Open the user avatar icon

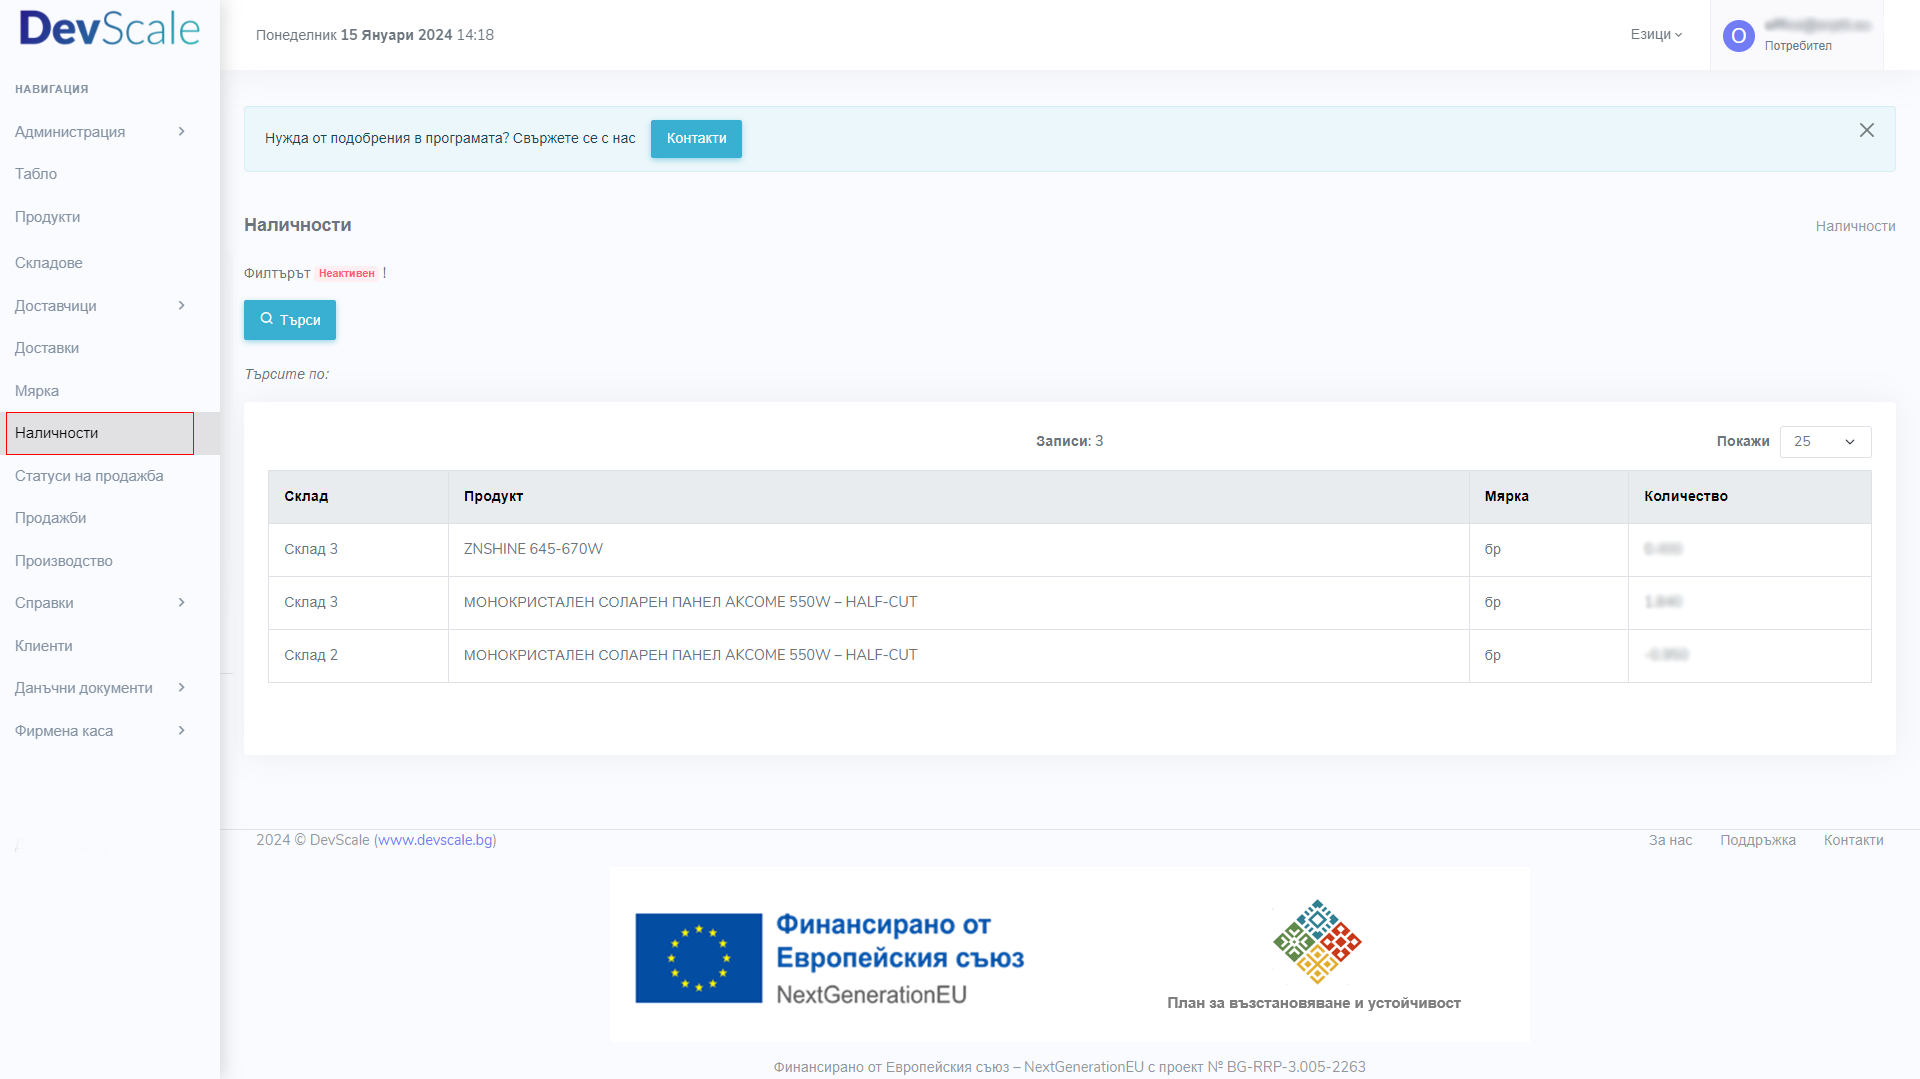tap(1738, 36)
